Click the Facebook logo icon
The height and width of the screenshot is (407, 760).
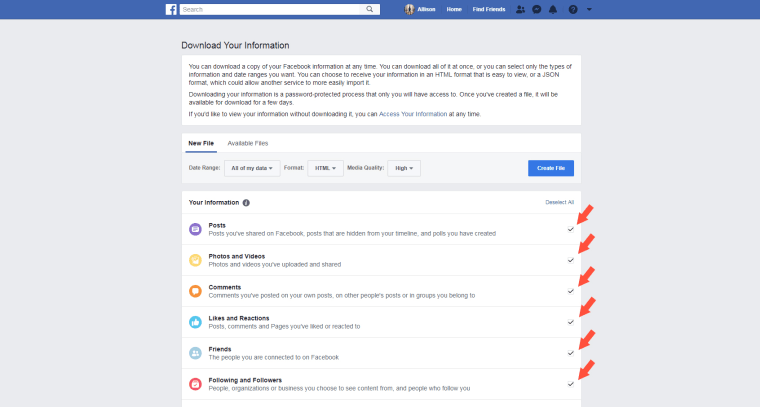[x=172, y=9]
